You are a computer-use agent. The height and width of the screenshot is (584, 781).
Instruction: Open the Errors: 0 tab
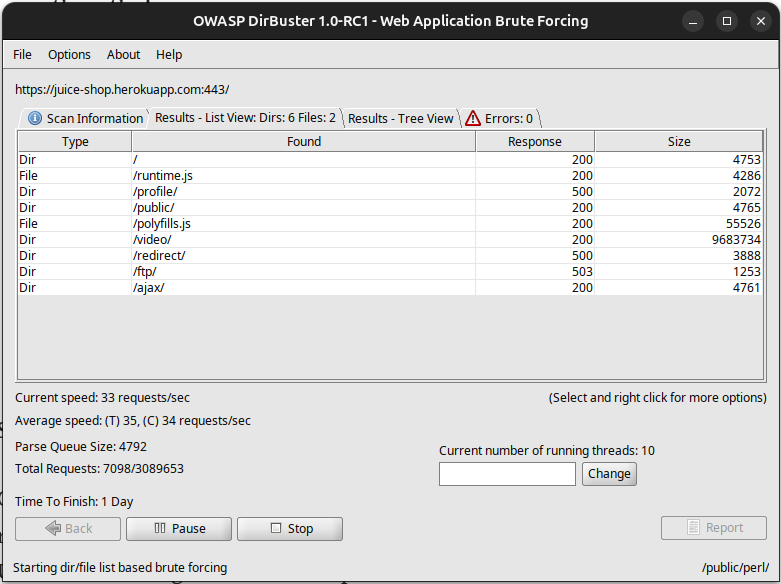coord(500,118)
